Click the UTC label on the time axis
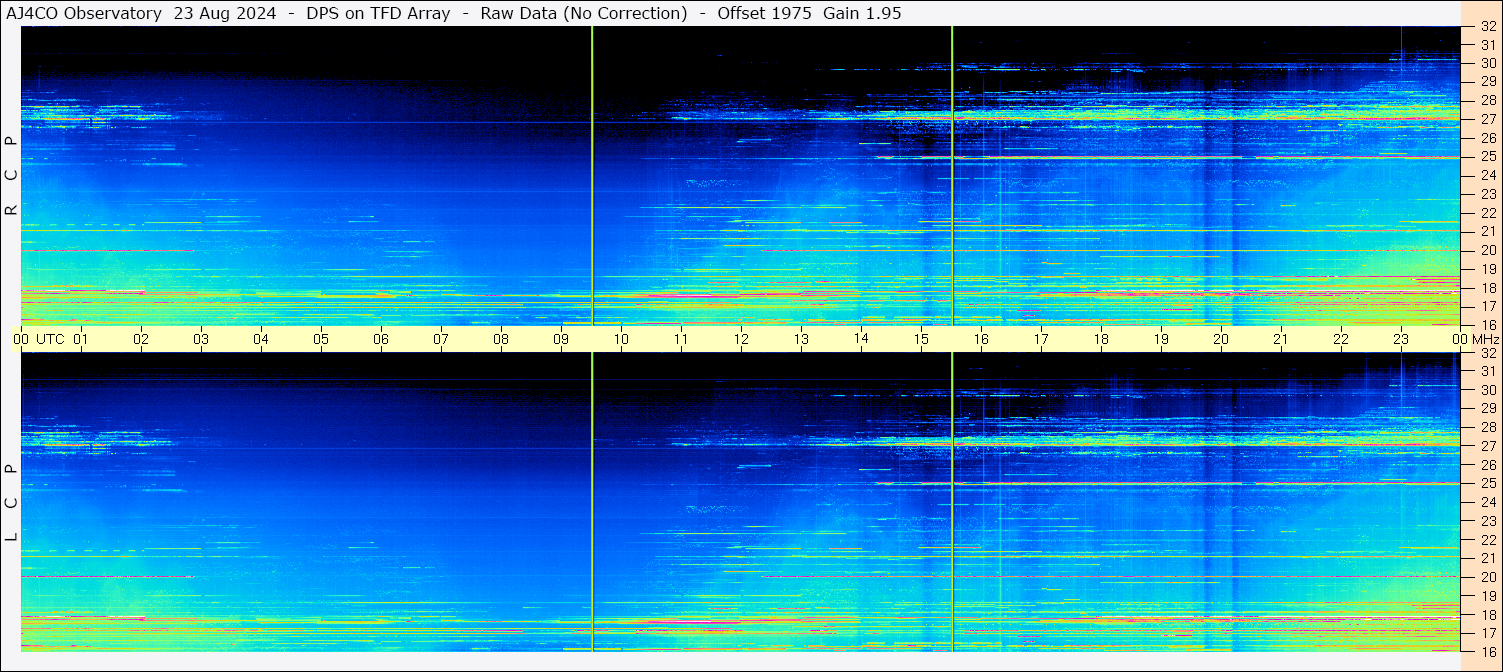This screenshot has width=1503, height=672. point(50,339)
